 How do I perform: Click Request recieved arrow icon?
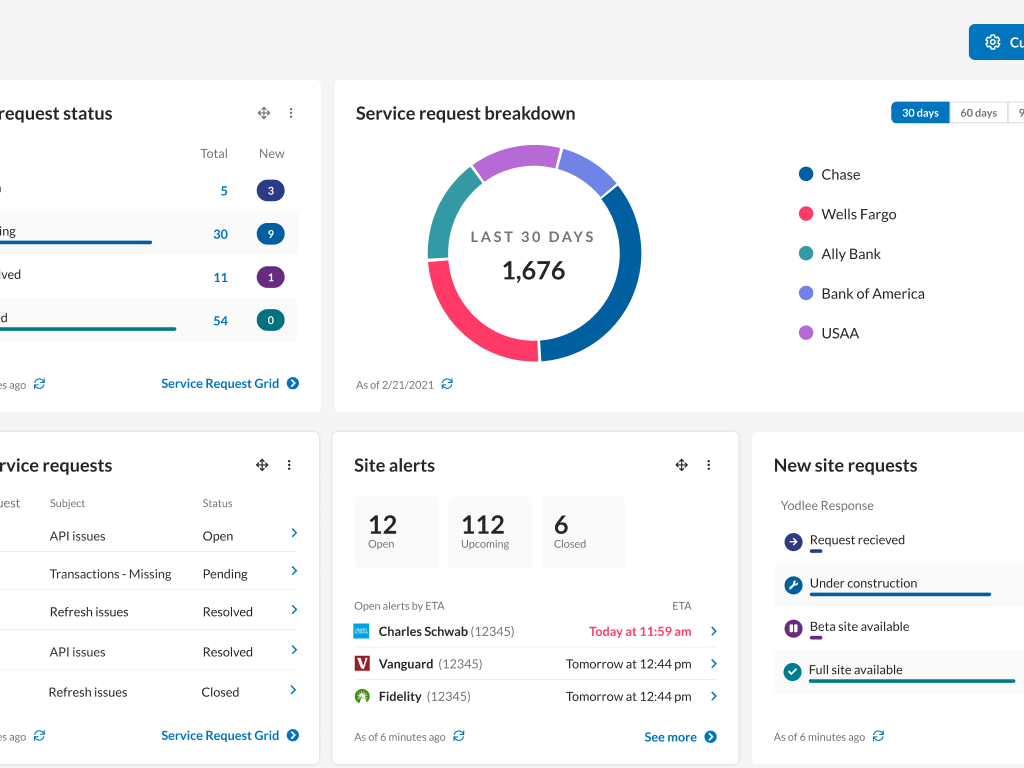(793, 541)
